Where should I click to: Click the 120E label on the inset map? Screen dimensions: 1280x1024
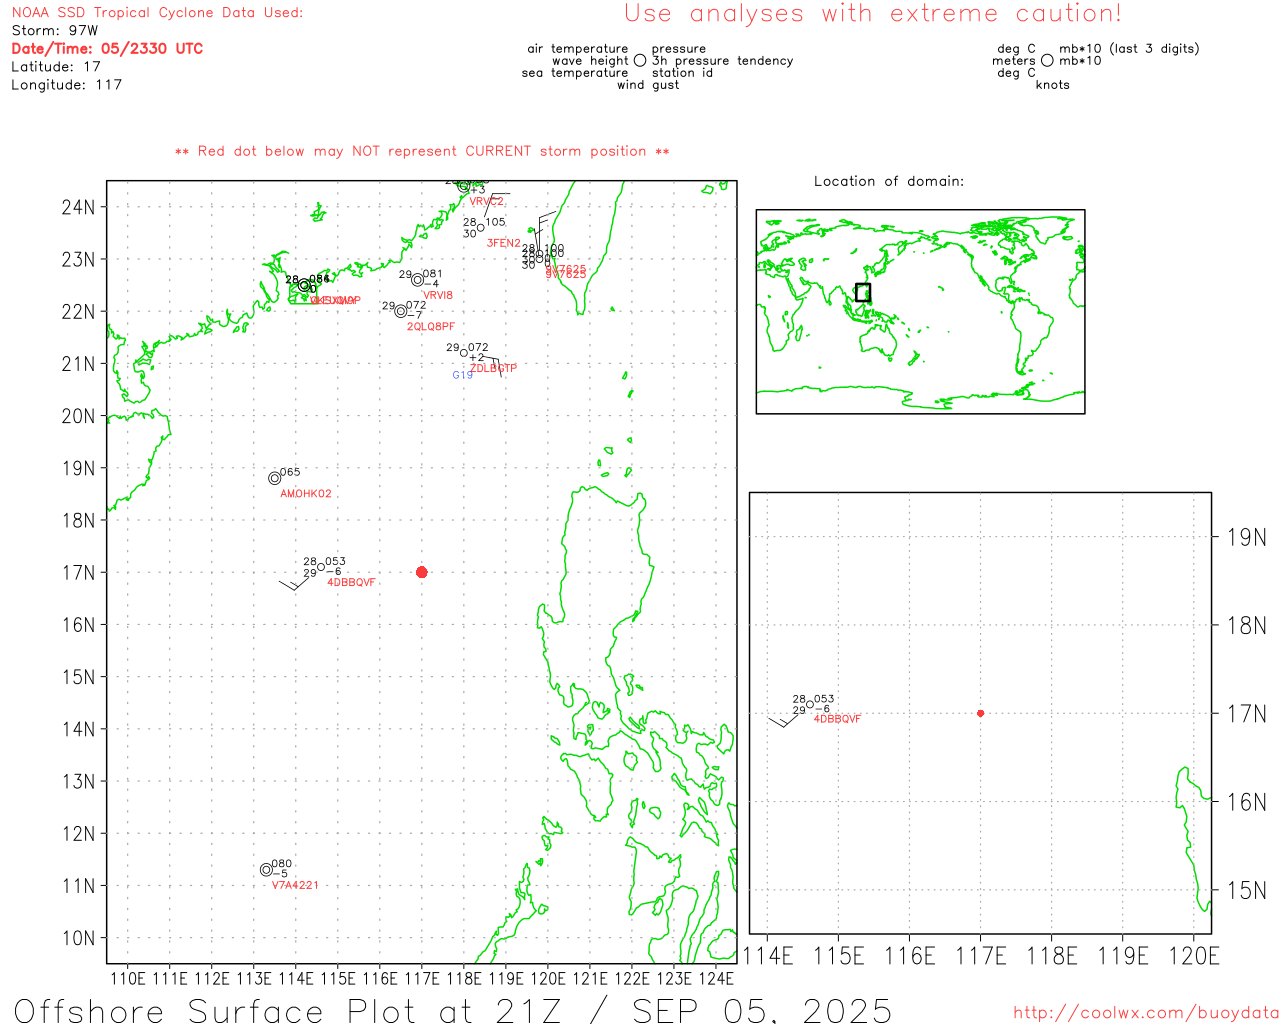[1194, 956]
